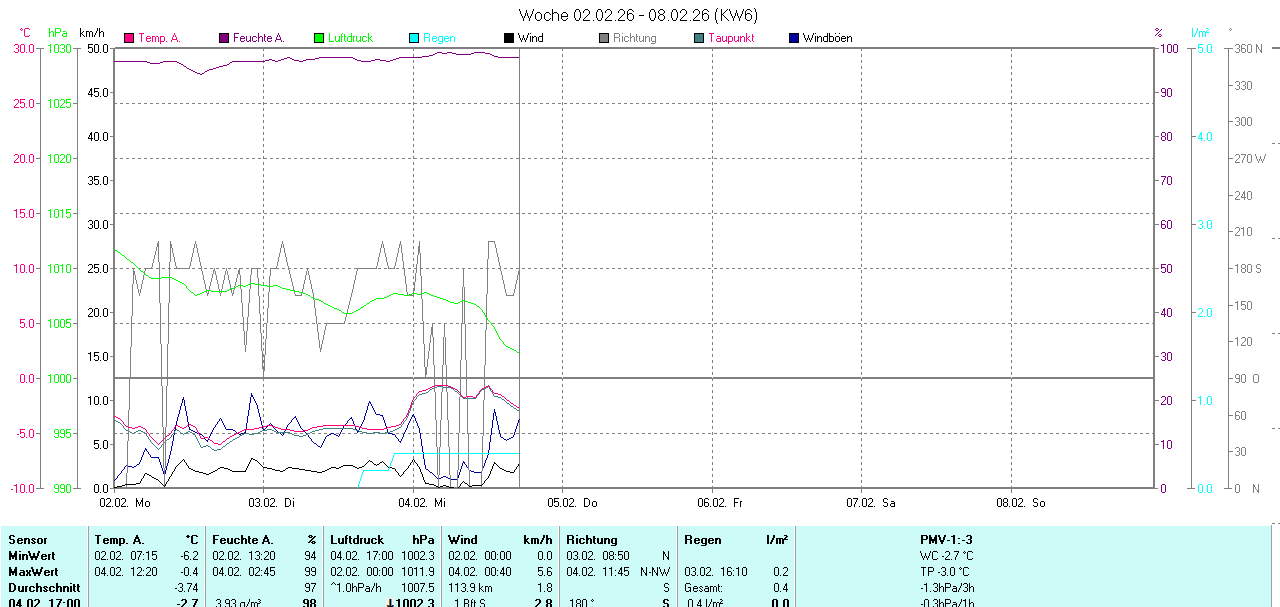This screenshot has width=1280, height=607.
Task: Click the MinWert row label
Action: tap(32, 556)
